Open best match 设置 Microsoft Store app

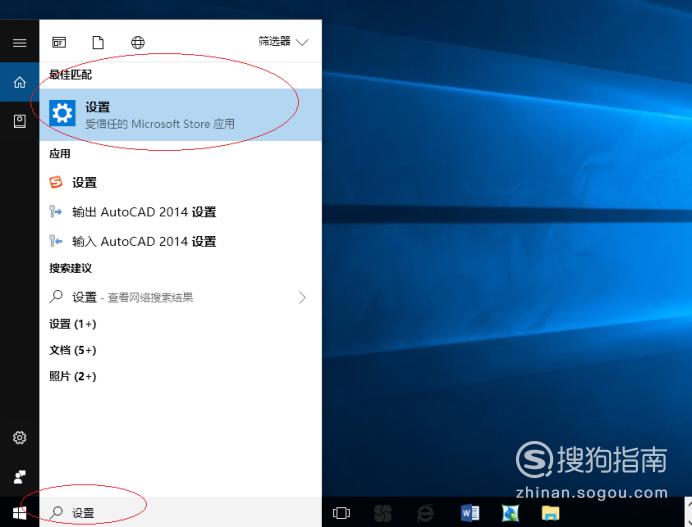click(181, 115)
